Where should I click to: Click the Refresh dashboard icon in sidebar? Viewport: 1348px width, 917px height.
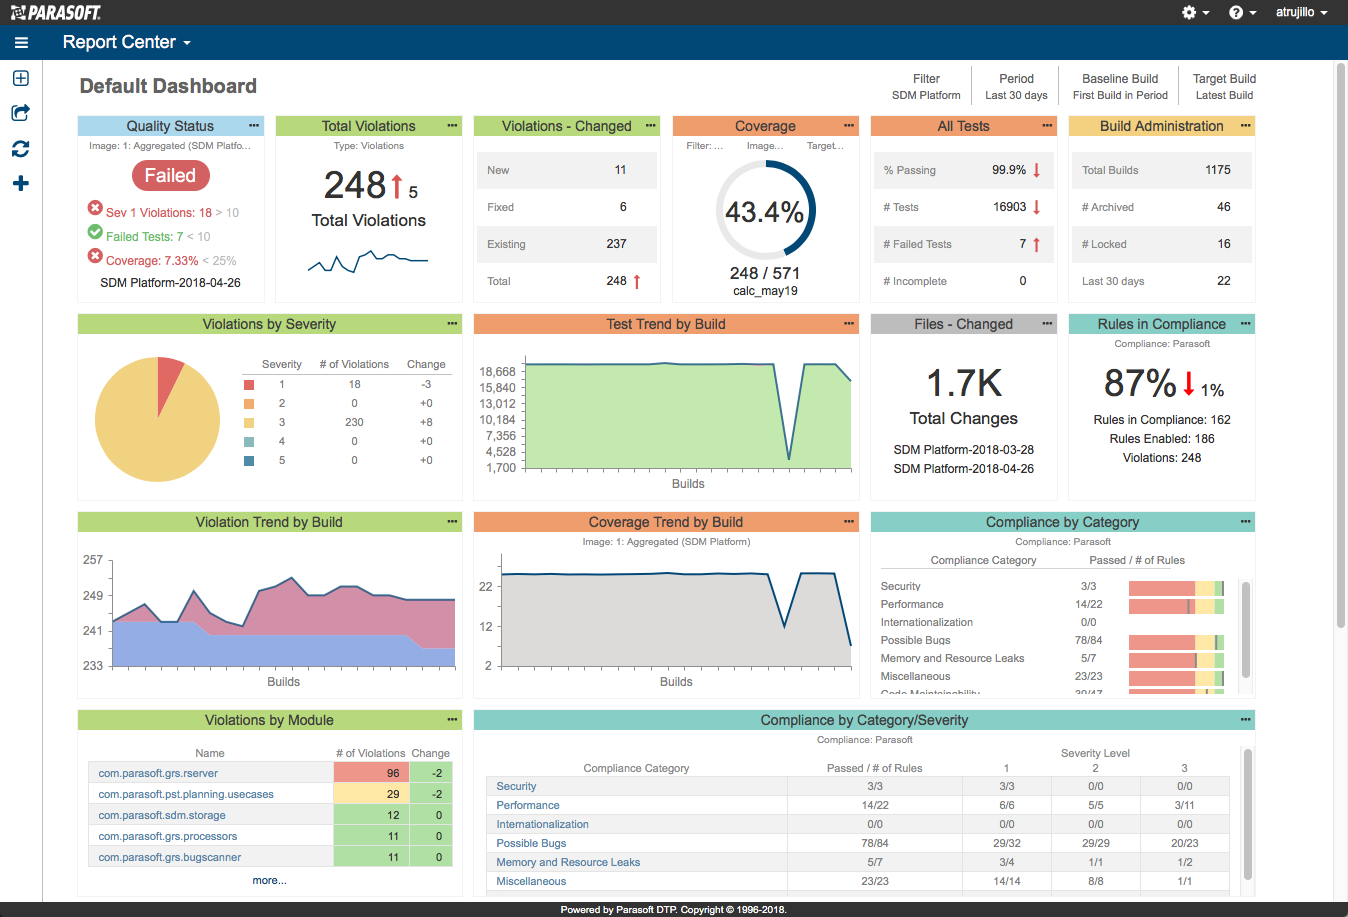(x=21, y=148)
